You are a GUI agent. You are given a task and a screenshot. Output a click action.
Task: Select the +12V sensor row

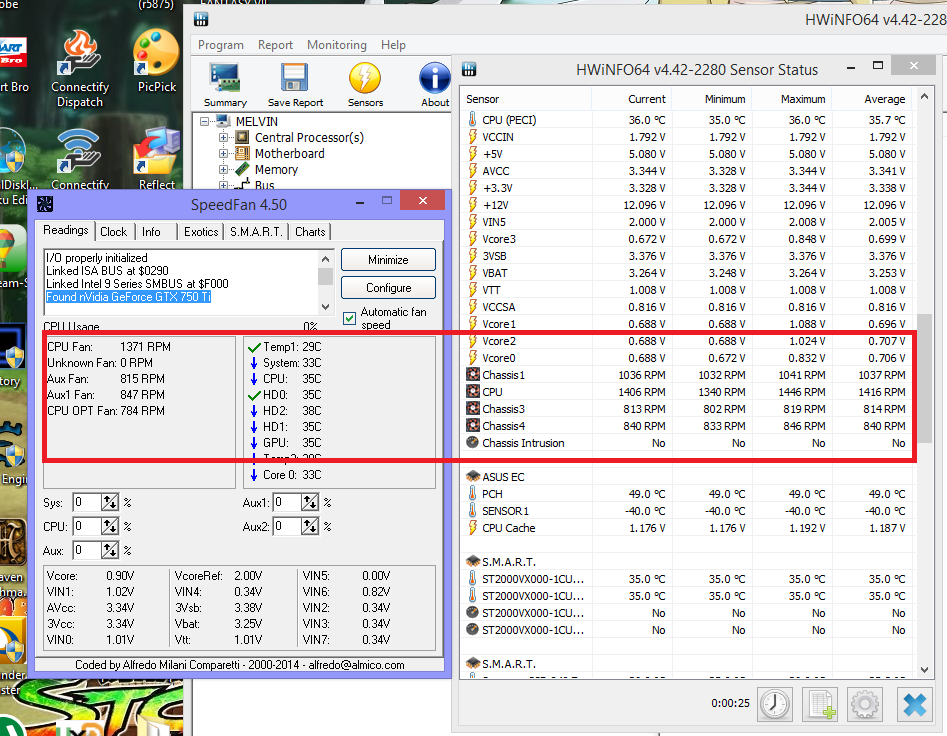689,205
